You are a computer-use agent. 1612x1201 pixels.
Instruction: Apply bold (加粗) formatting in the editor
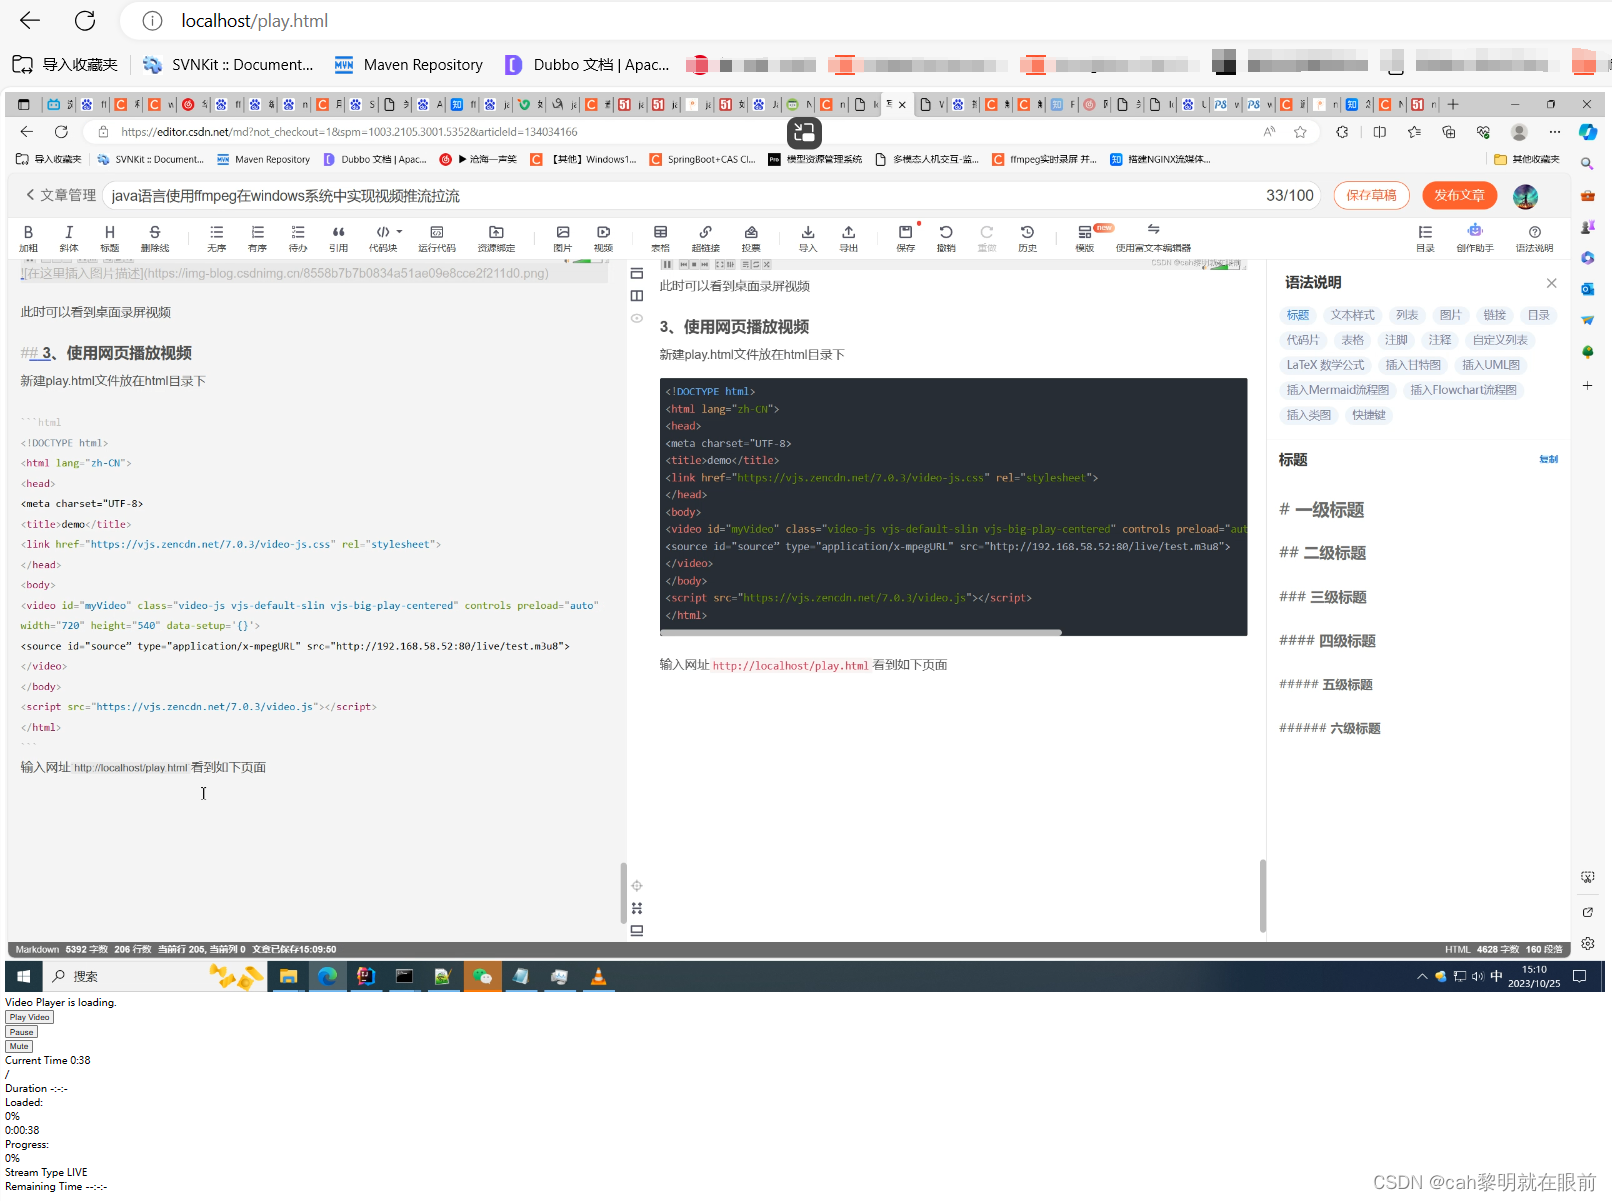[28, 238]
